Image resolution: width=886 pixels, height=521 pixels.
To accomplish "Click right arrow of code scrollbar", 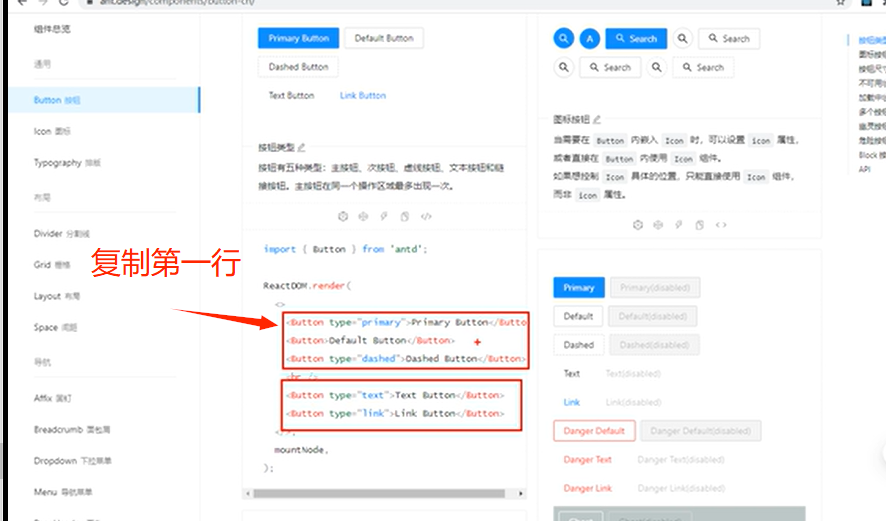I will pyautogui.click(x=521, y=493).
